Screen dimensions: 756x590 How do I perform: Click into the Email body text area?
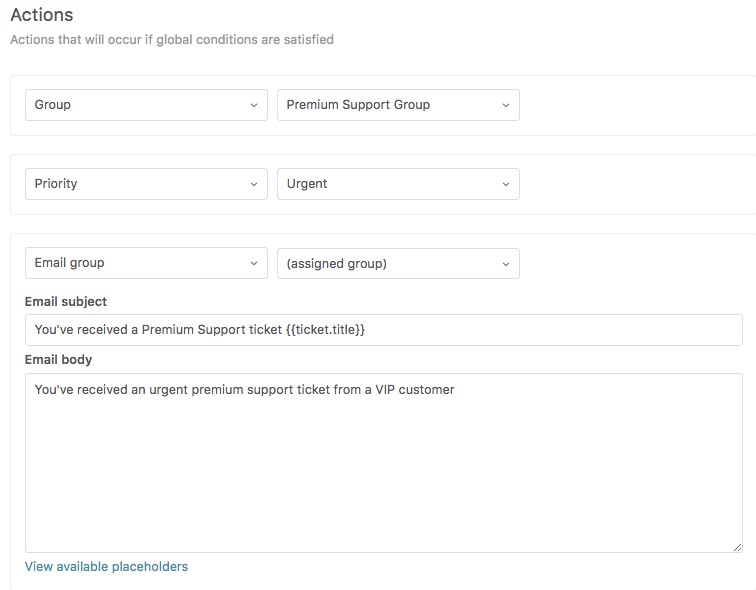[x=383, y=470]
